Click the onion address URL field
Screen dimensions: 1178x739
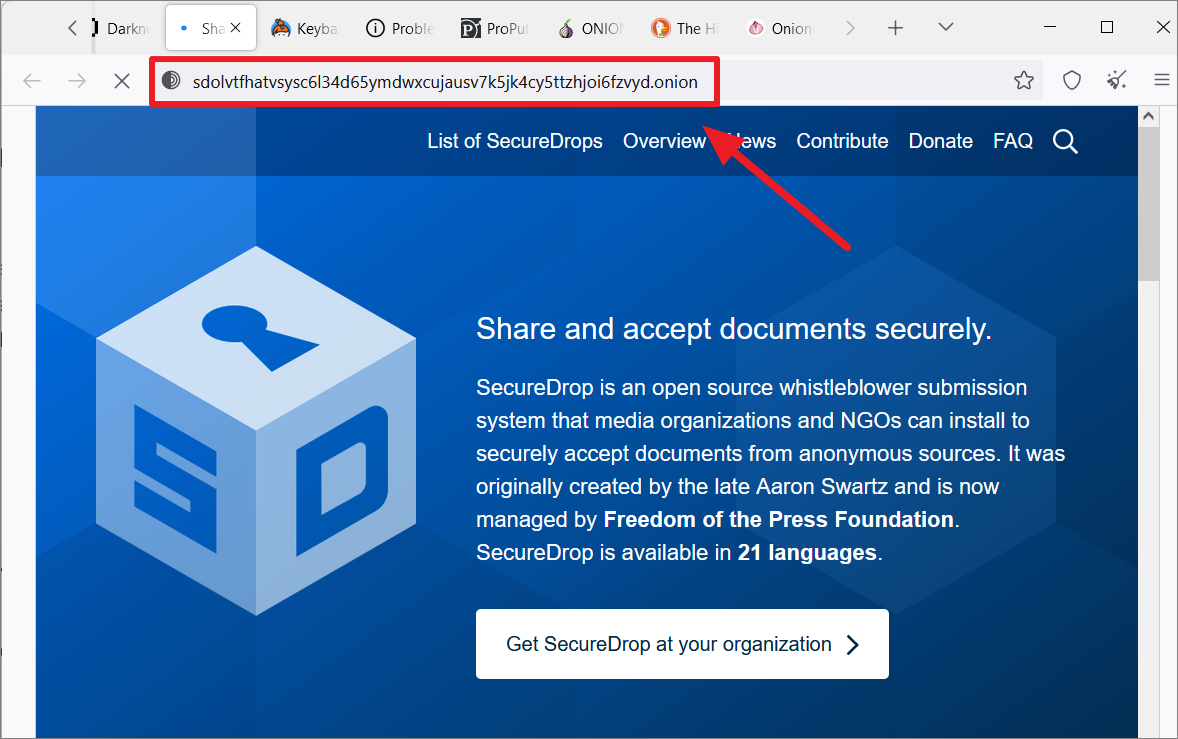(x=445, y=81)
